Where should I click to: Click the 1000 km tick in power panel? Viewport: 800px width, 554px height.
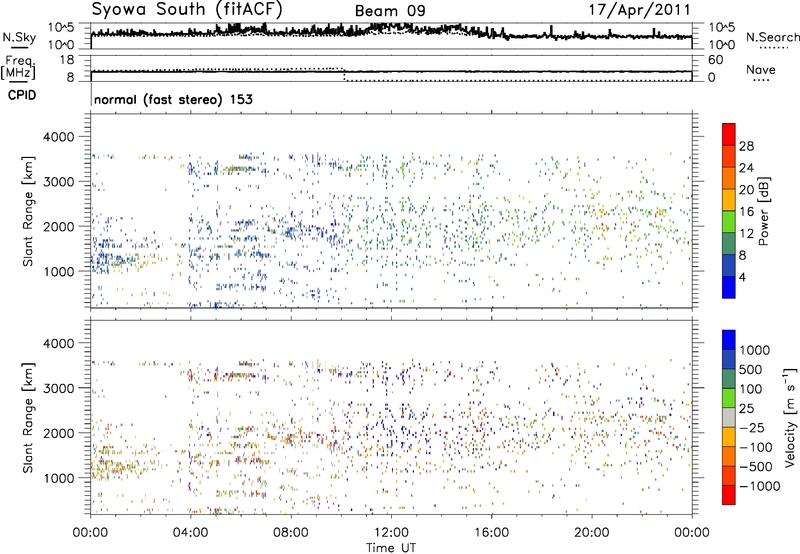coord(58,271)
